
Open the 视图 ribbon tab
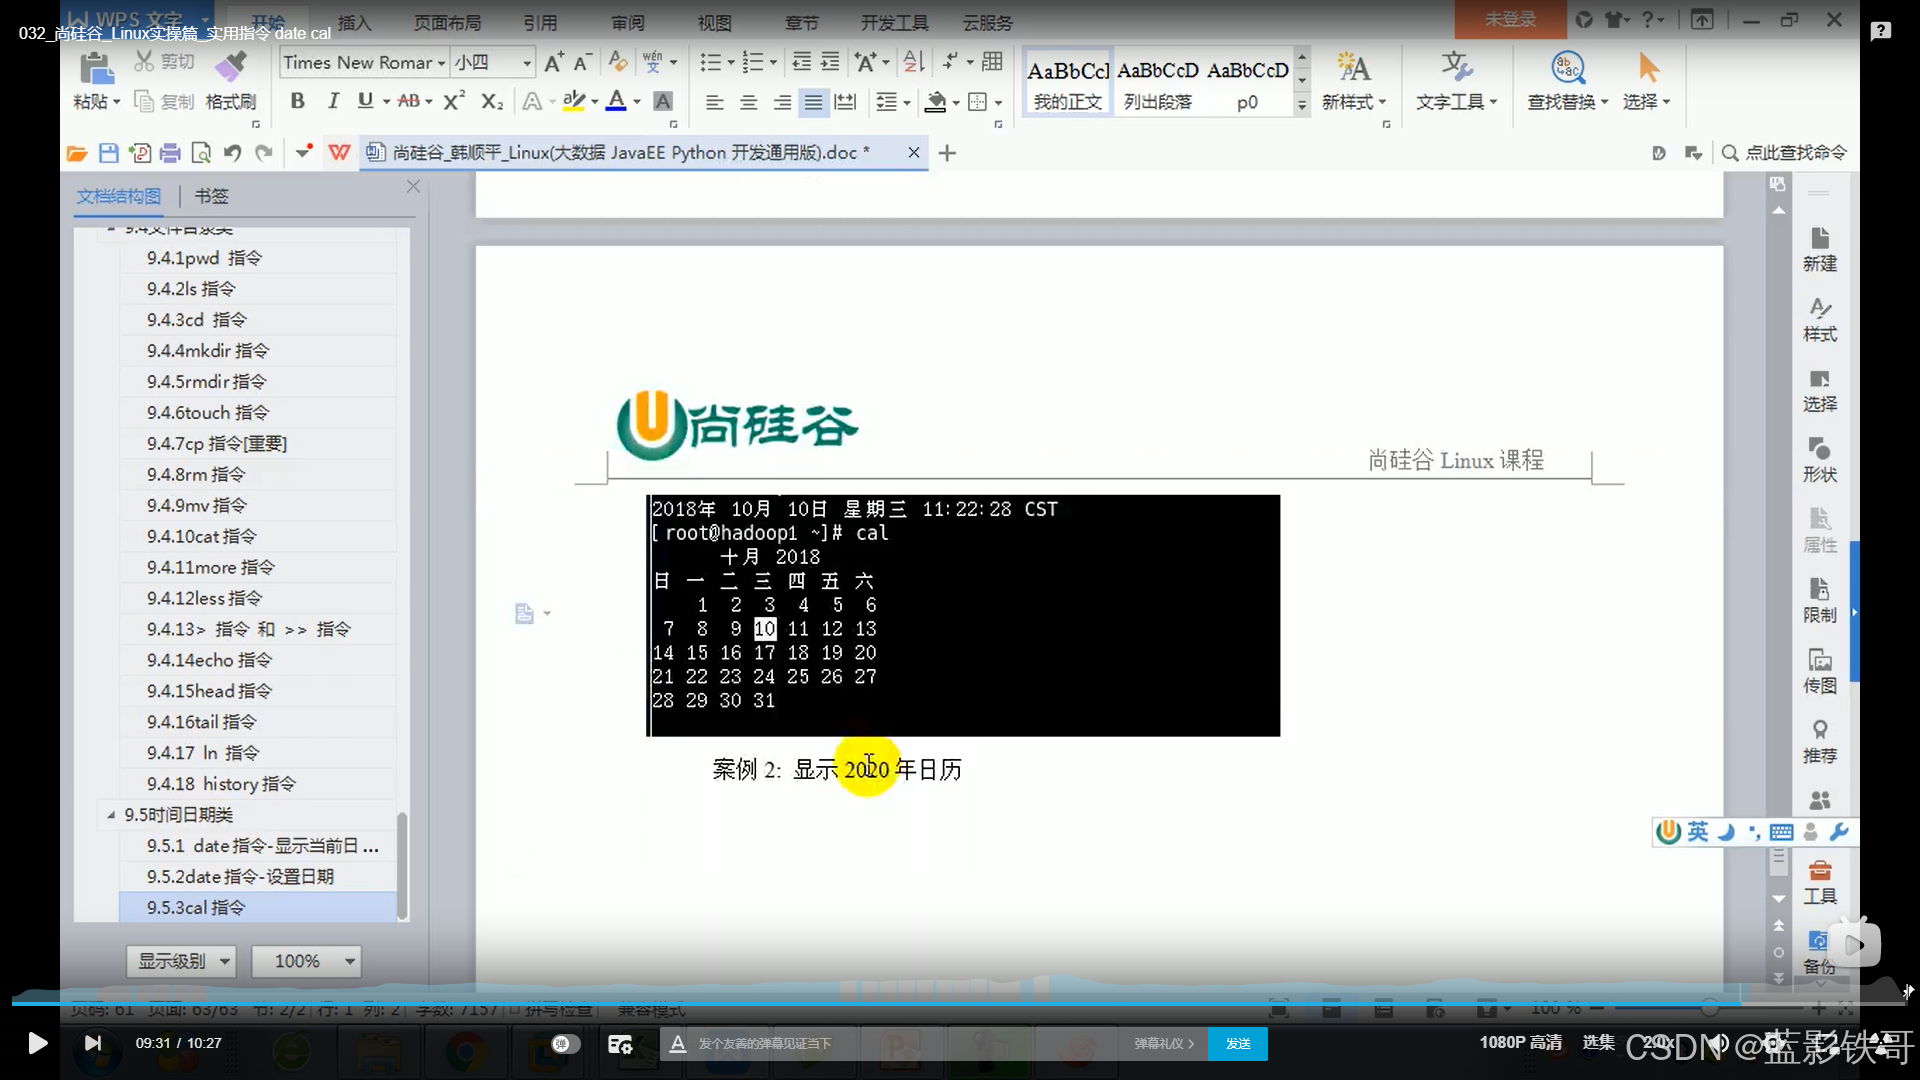pos(714,22)
